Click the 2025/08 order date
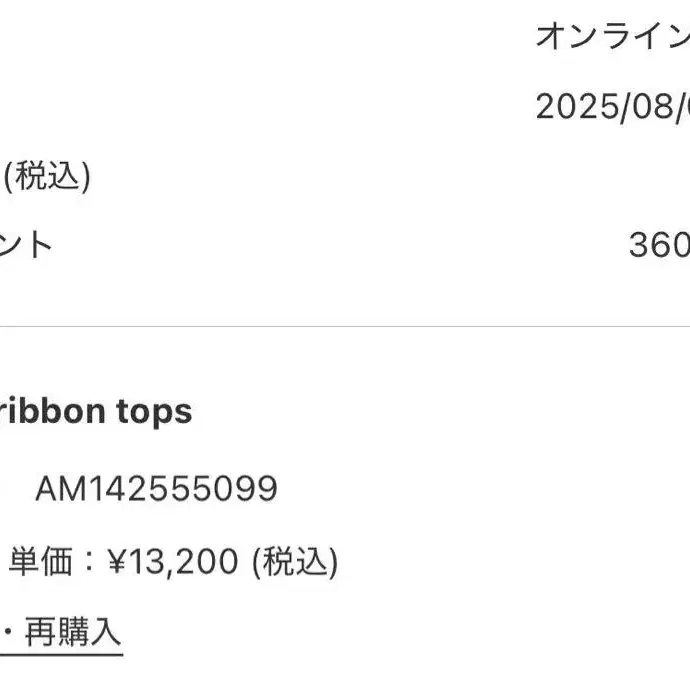 tap(613, 106)
